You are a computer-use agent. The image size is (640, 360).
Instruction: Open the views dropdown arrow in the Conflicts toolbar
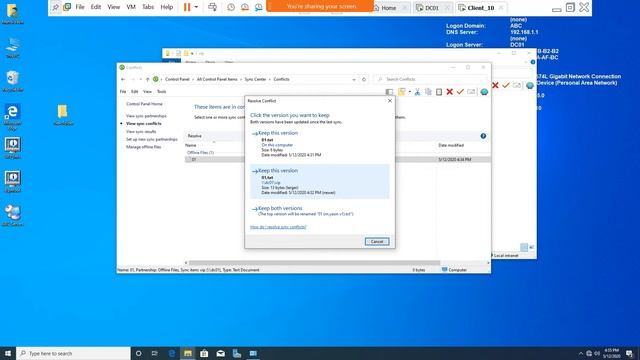point(410,92)
